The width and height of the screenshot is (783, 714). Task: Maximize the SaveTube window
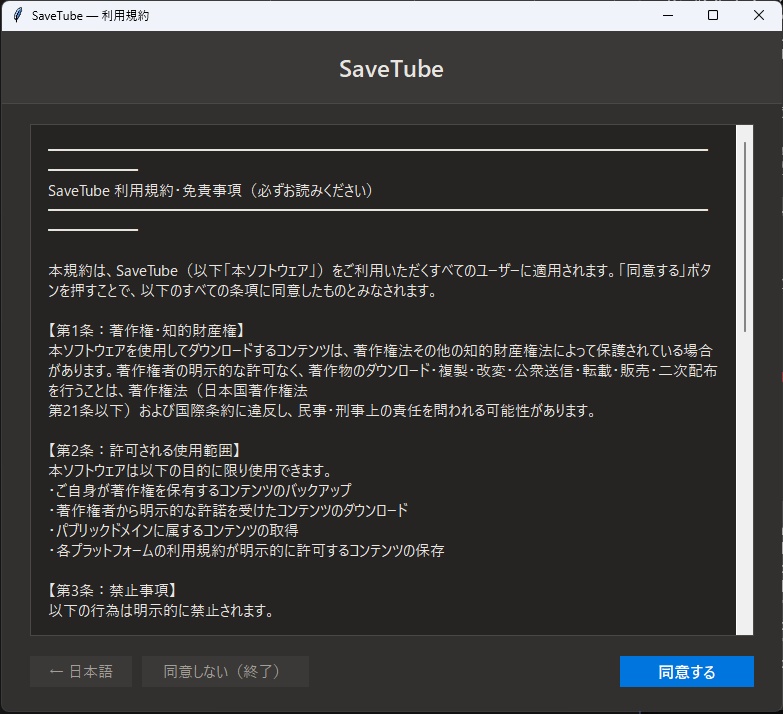pyautogui.click(x=713, y=15)
